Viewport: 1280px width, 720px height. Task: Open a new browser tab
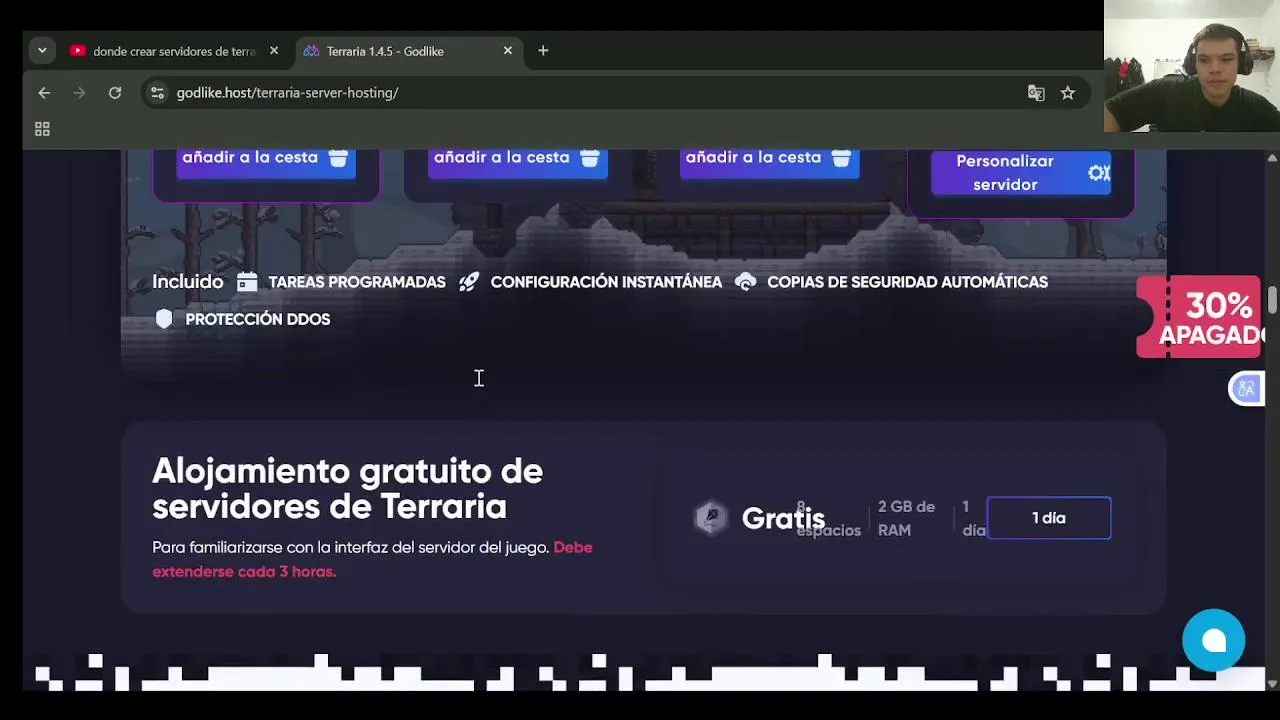click(x=543, y=51)
